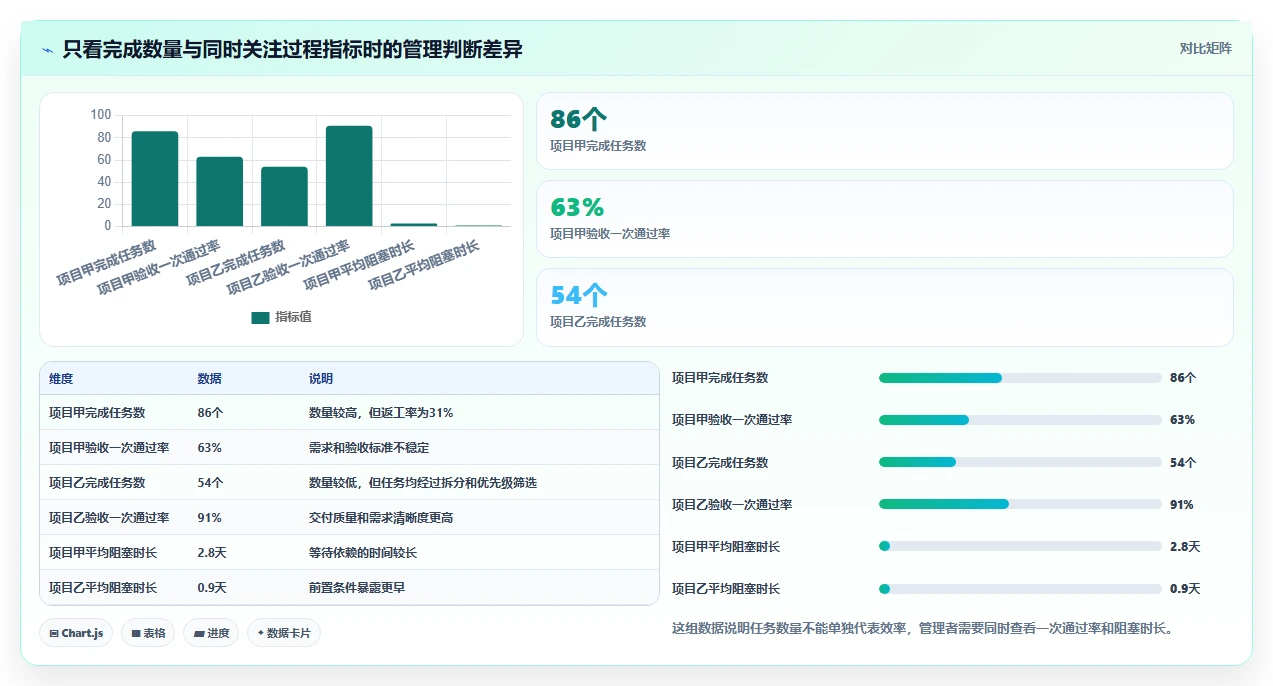Open the 86个 项目甲完成任务数 card
The image size is (1273, 686).
[x=885, y=131]
